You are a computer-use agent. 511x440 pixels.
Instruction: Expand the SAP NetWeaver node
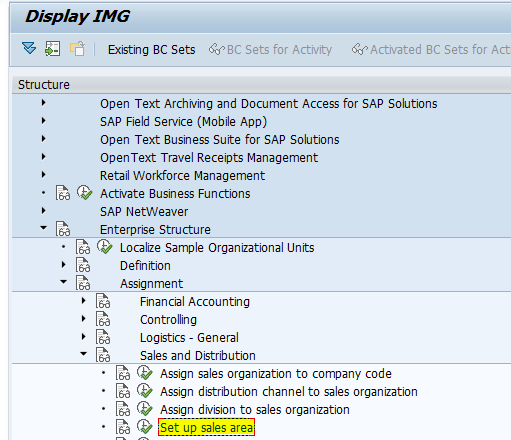pyautogui.click(x=44, y=211)
